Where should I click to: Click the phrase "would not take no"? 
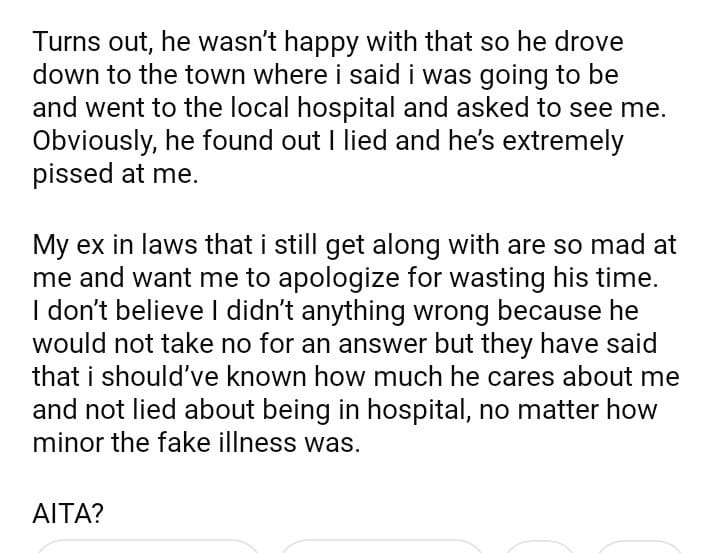click(x=143, y=342)
